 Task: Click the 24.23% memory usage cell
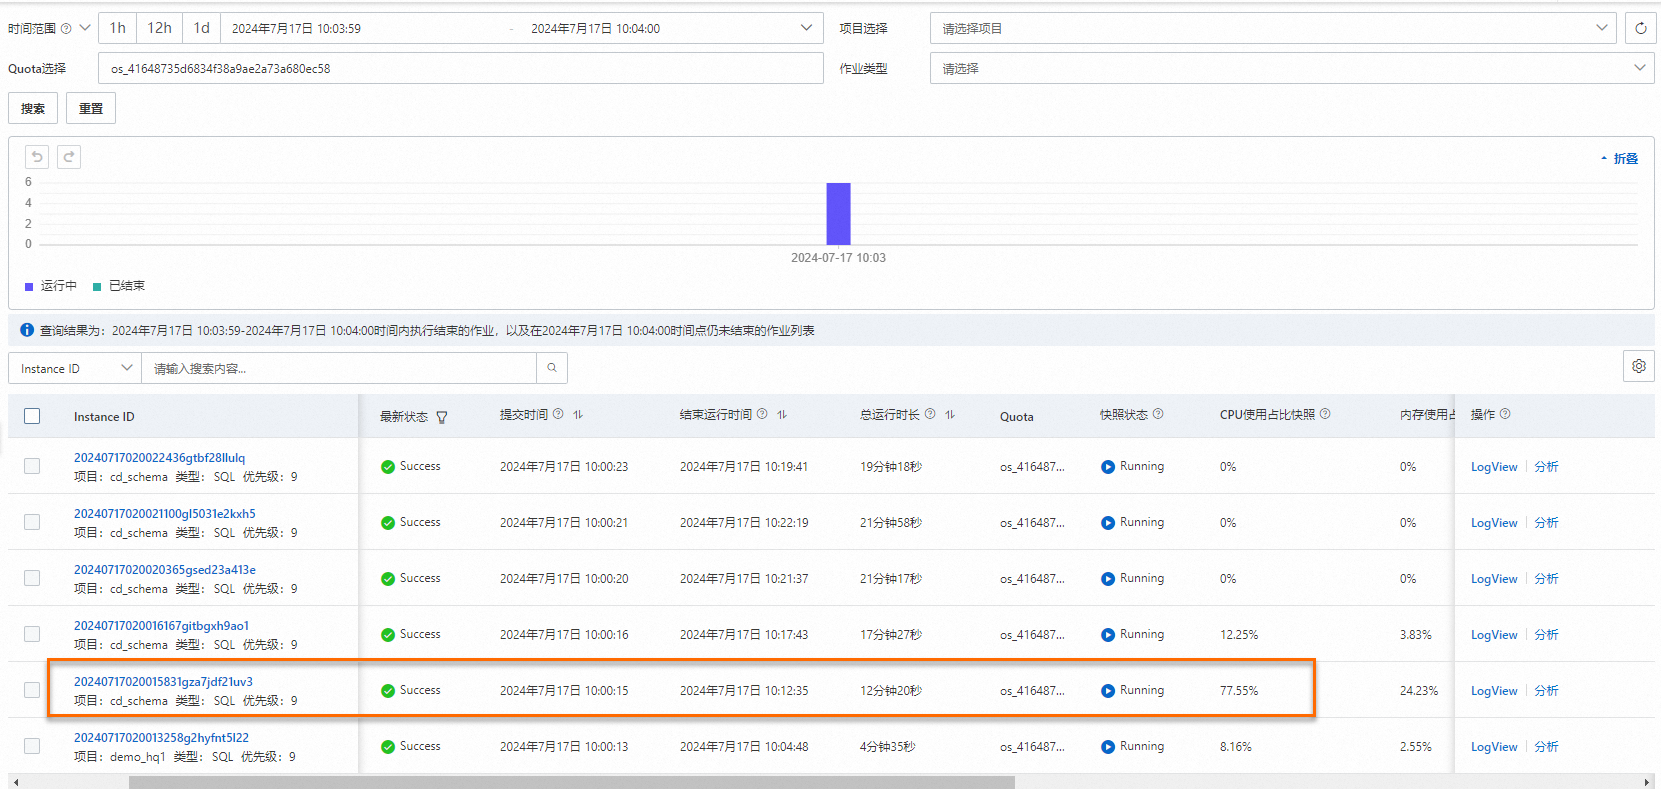pyautogui.click(x=1419, y=691)
